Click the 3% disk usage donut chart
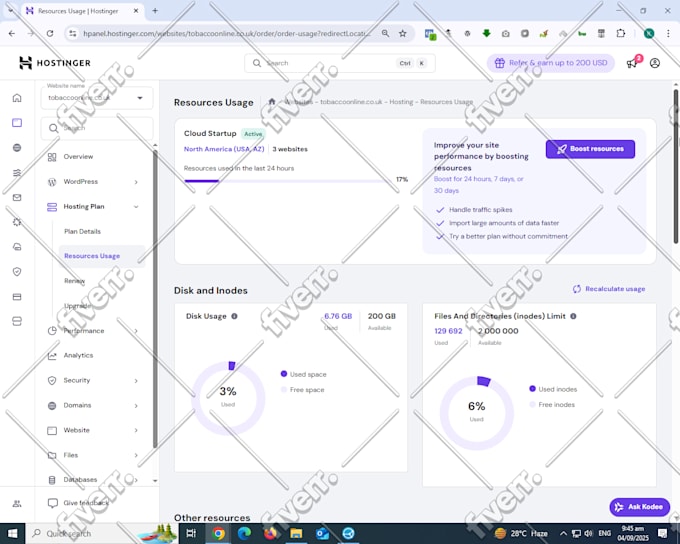This screenshot has width=680, height=544. [x=228, y=398]
